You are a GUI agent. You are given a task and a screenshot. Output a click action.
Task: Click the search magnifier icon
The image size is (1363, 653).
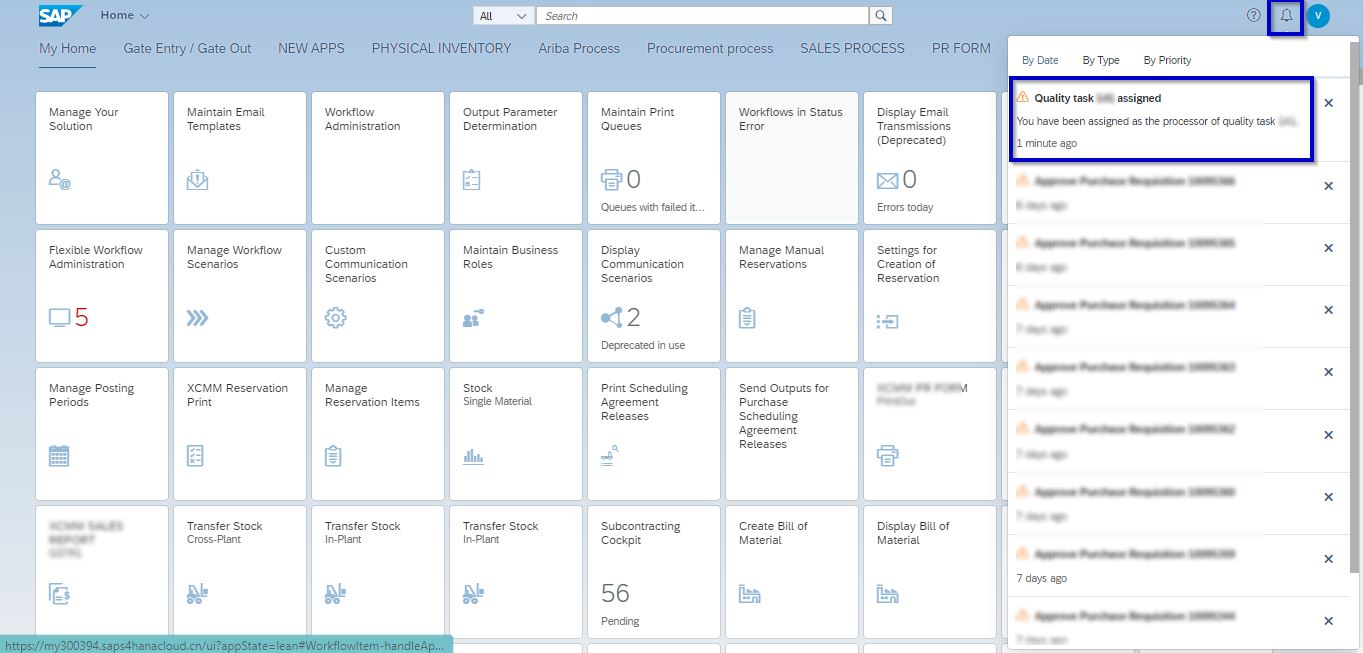click(879, 15)
